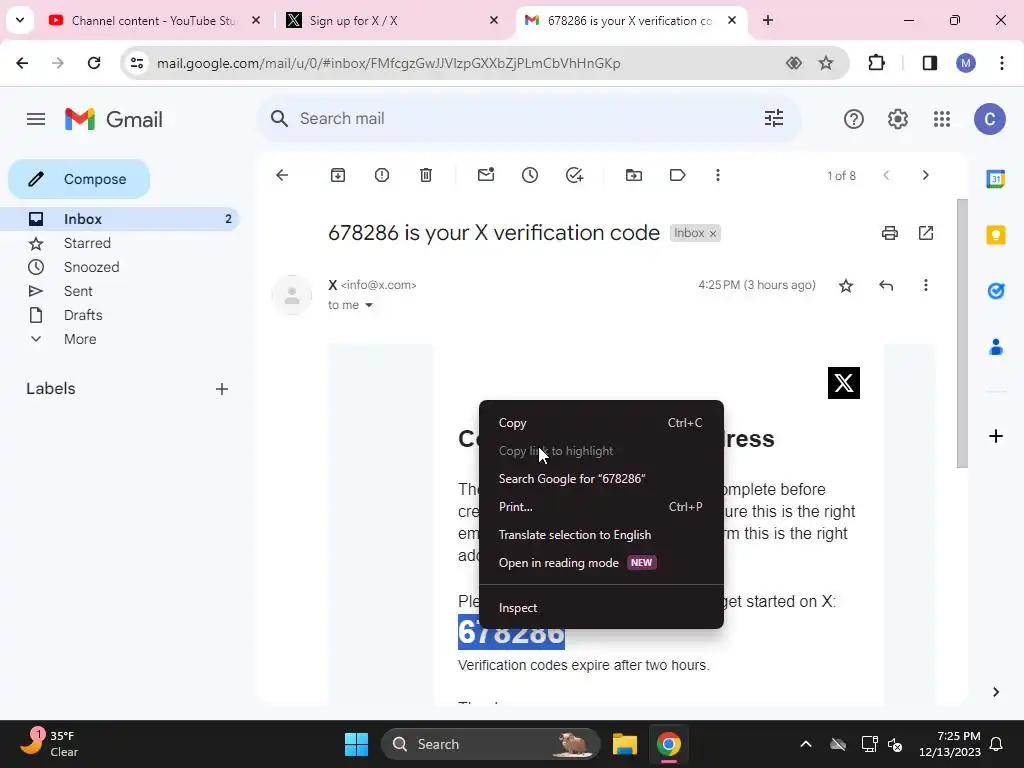1024x768 pixels.
Task: Open Google Calendar side panel
Action: pos(995,178)
